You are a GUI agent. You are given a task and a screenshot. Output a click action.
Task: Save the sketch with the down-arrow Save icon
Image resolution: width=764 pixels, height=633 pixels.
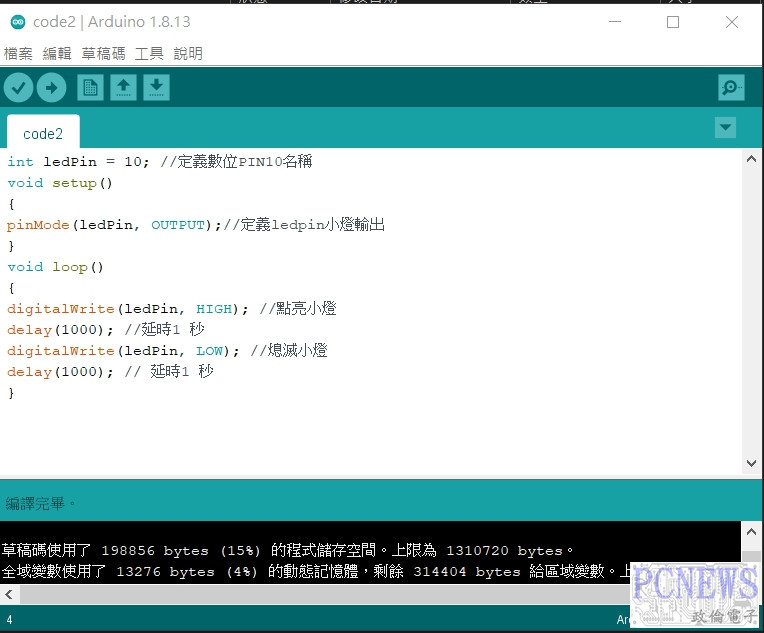click(156, 88)
